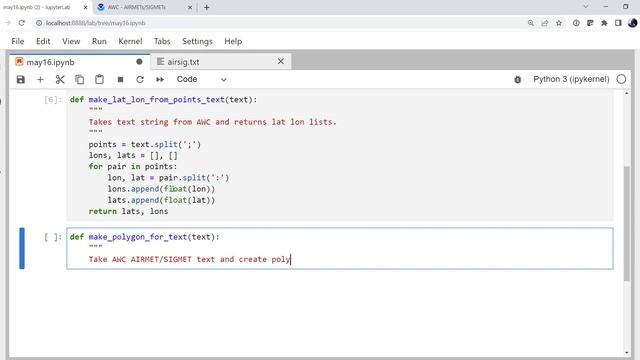Click the notebook vertical scrollbar thumb

point(627,224)
